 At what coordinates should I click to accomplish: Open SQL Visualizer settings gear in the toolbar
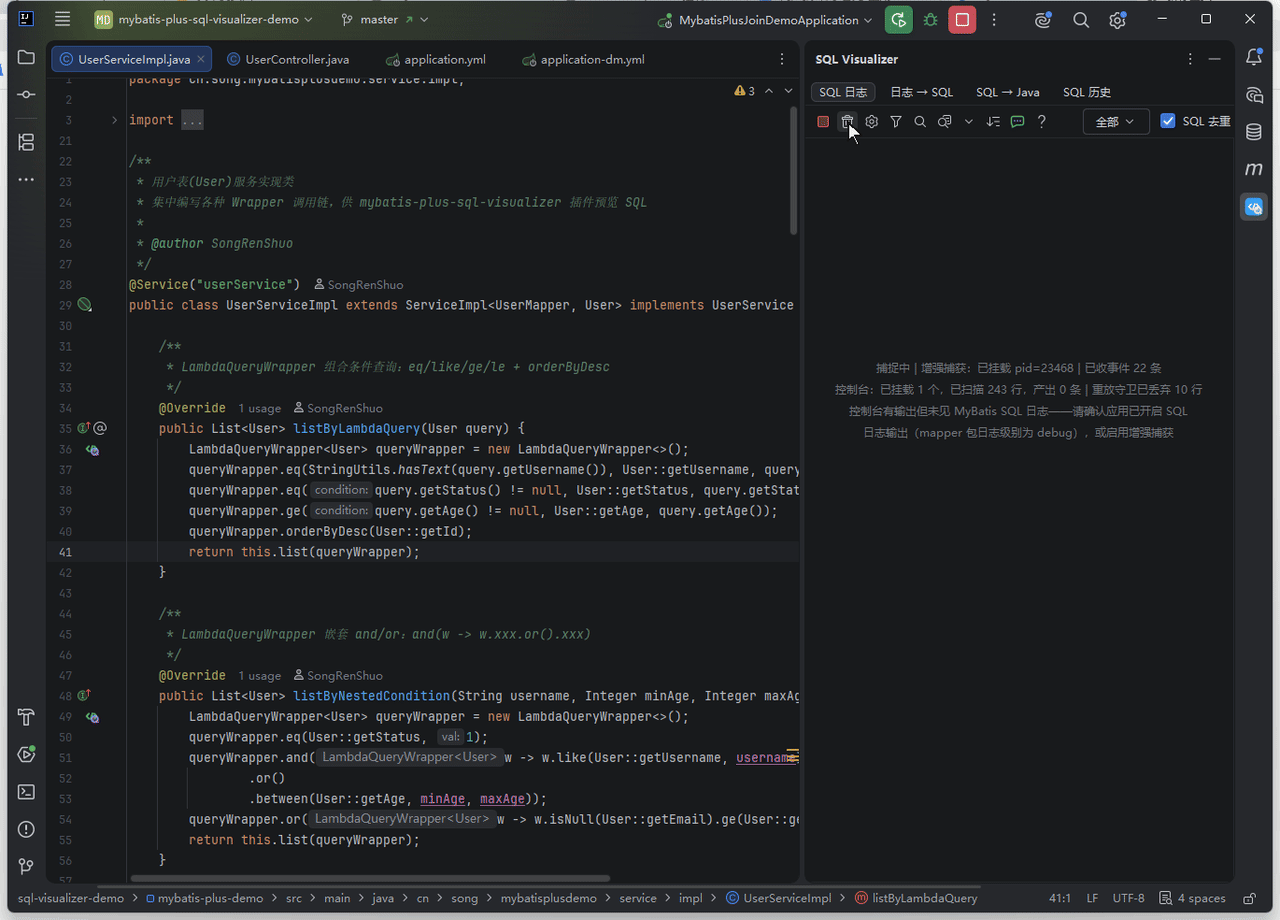[x=872, y=122]
